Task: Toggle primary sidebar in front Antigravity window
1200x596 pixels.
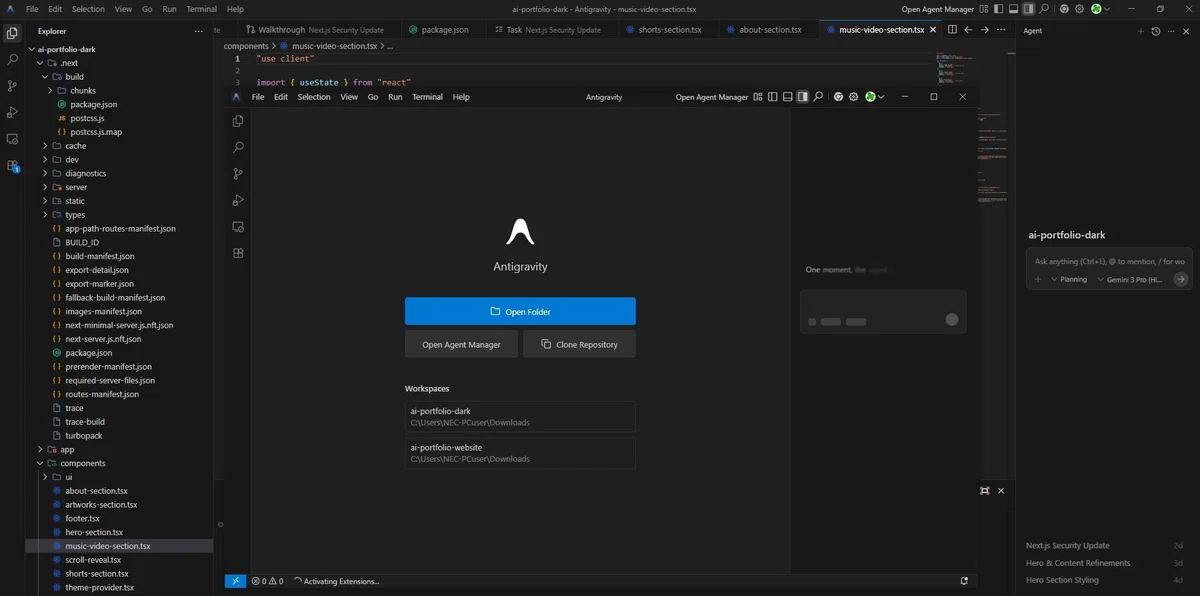Action: [773, 97]
